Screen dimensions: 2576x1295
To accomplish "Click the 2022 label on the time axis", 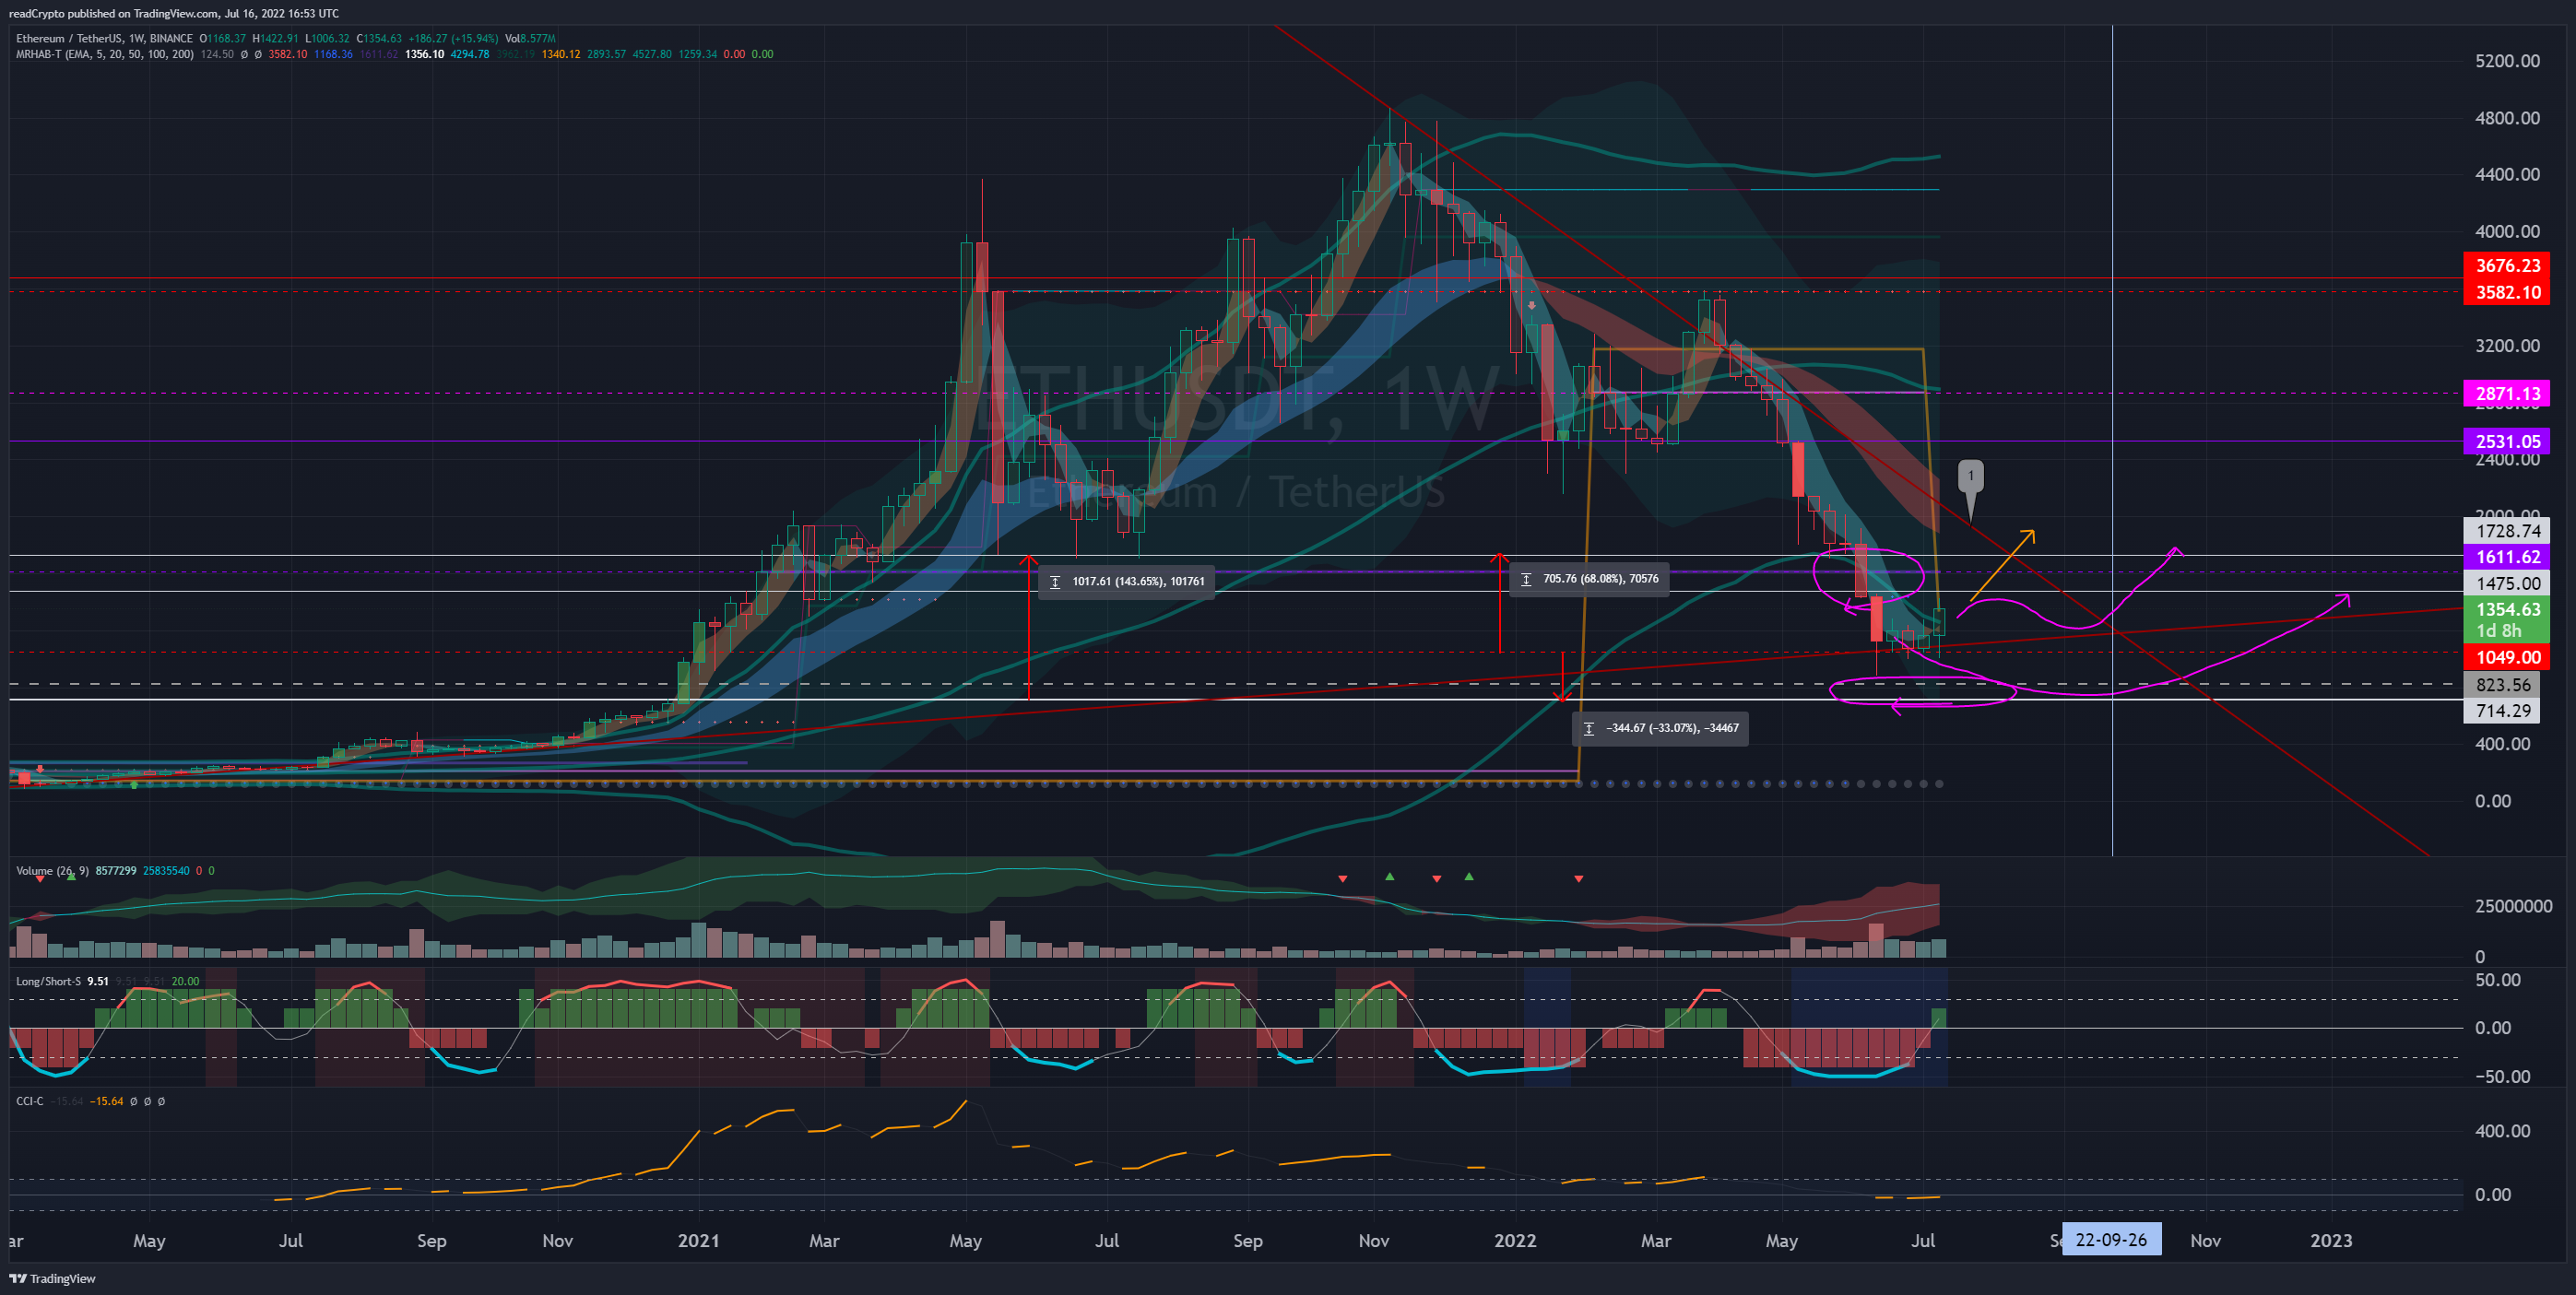I will (1514, 1241).
